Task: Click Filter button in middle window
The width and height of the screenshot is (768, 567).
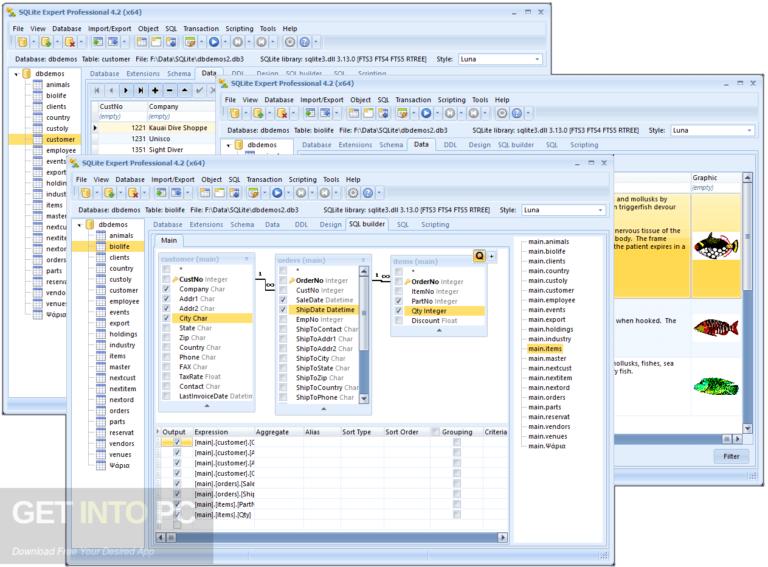Action: [731, 456]
